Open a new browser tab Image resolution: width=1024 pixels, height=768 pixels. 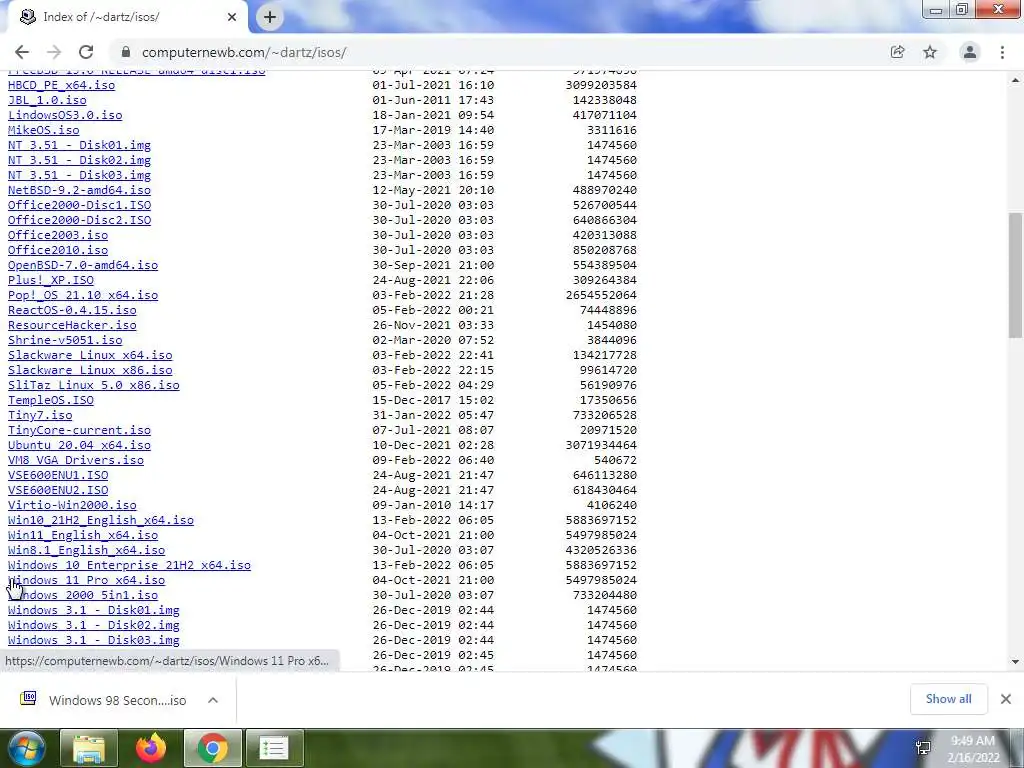[270, 17]
